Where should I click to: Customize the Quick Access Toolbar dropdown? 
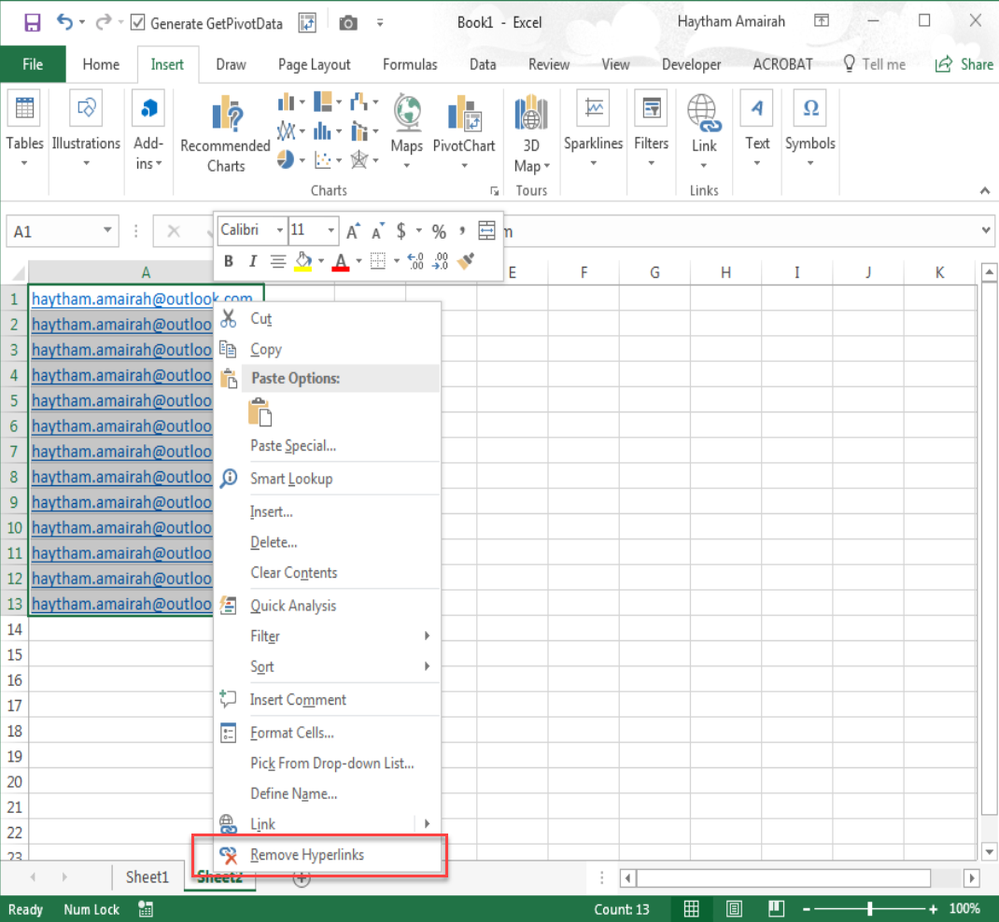pyautogui.click(x=380, y=23)
